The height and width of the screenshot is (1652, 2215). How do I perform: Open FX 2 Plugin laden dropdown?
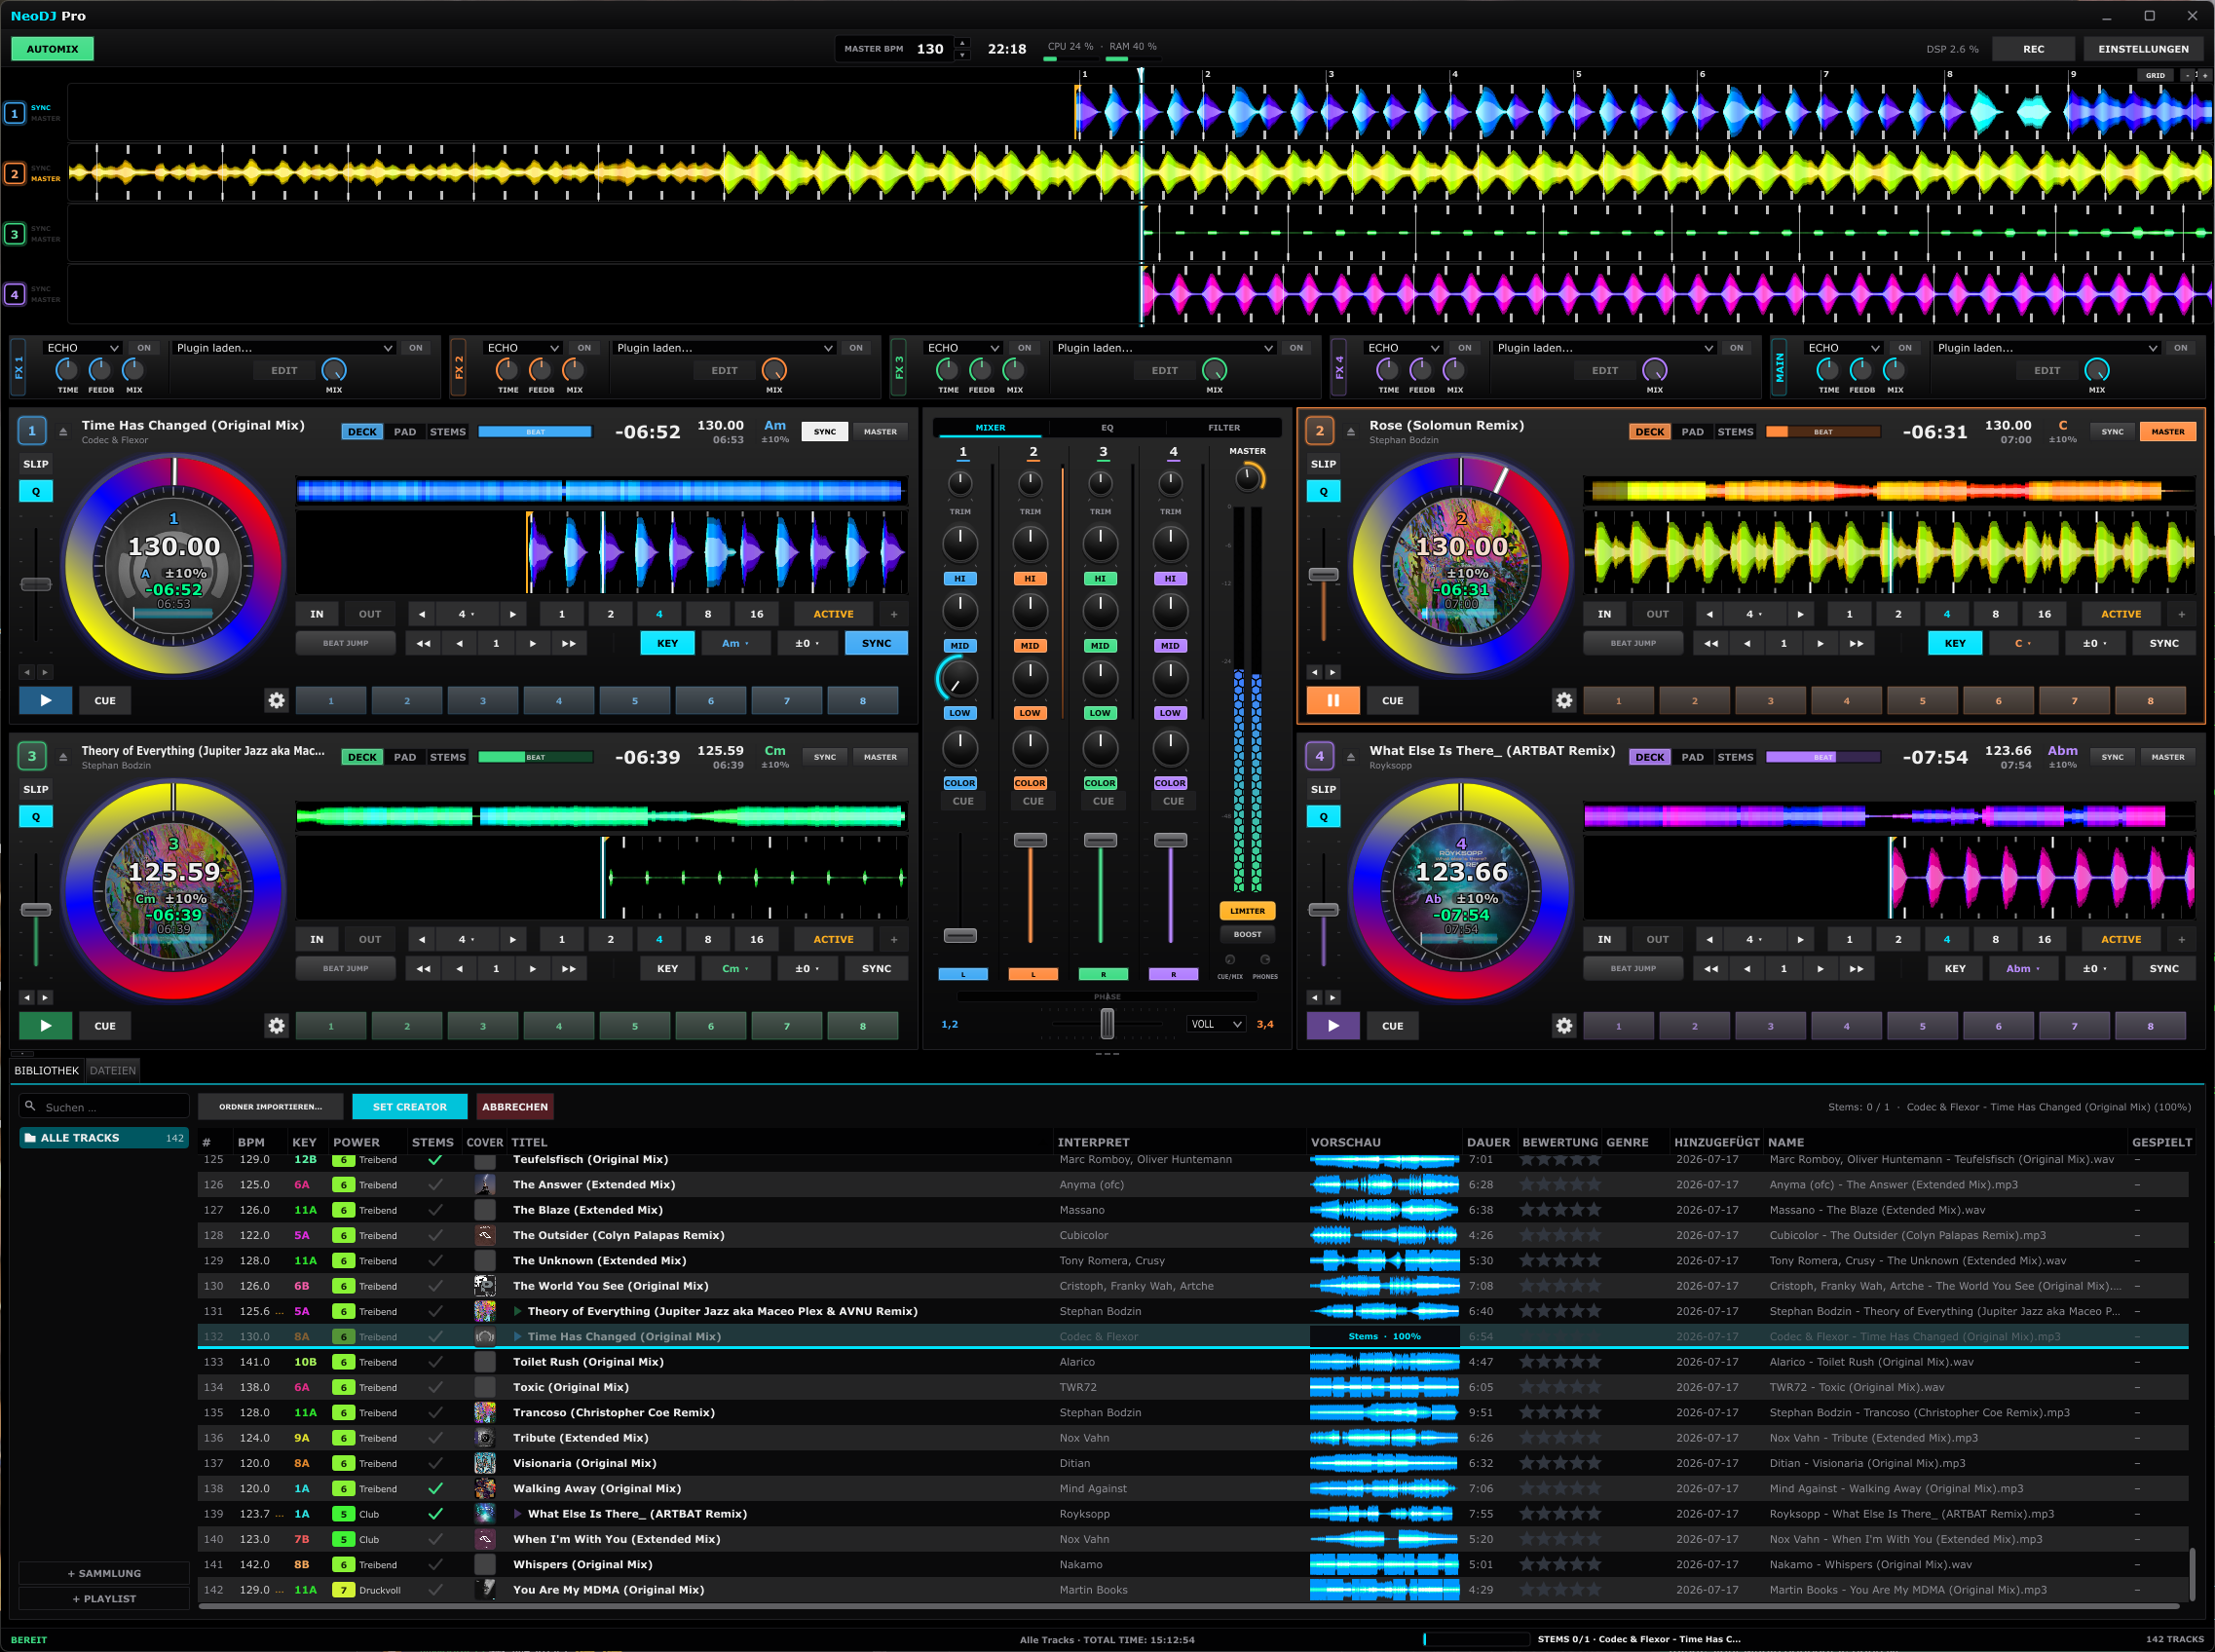click(724, 348)
